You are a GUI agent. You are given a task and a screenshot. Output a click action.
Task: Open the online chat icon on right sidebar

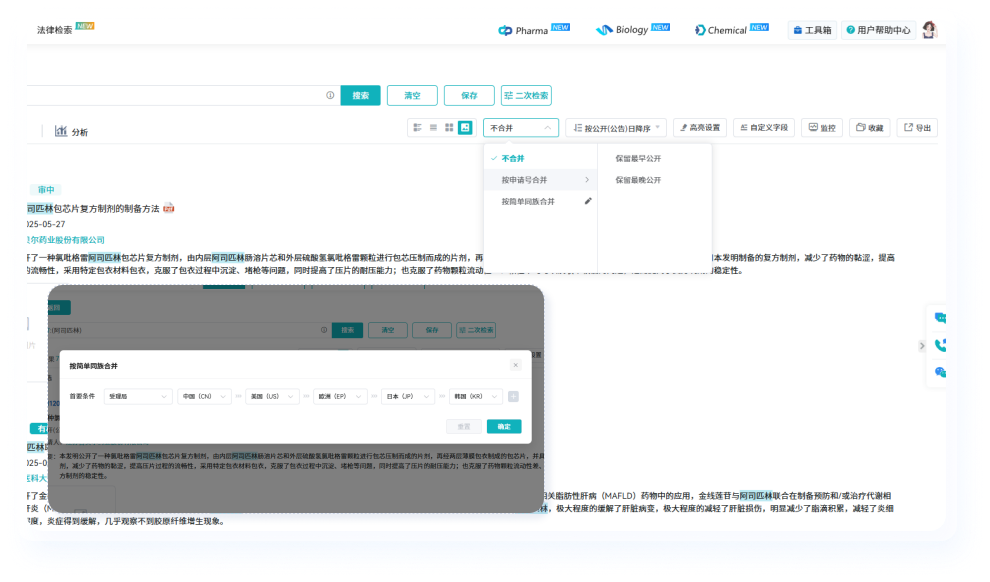940,318
